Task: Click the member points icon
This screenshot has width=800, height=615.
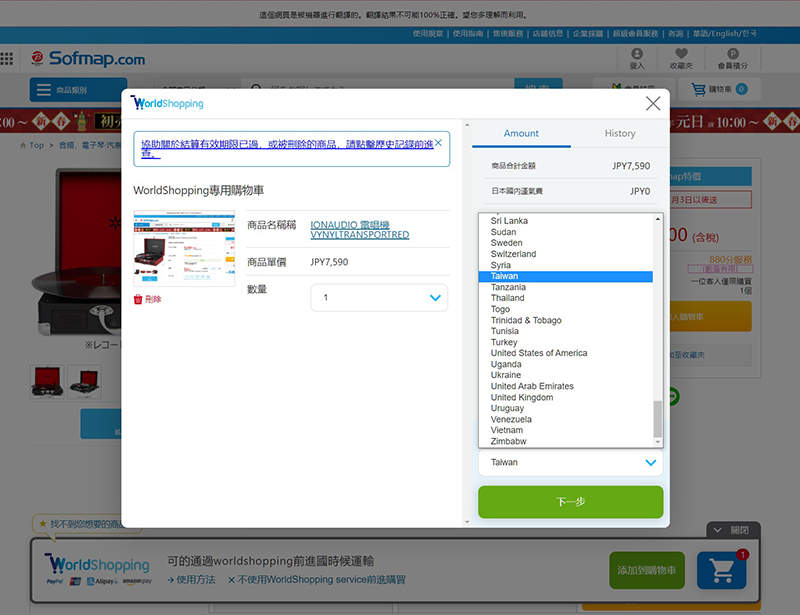Action: (x=733, y=58)
